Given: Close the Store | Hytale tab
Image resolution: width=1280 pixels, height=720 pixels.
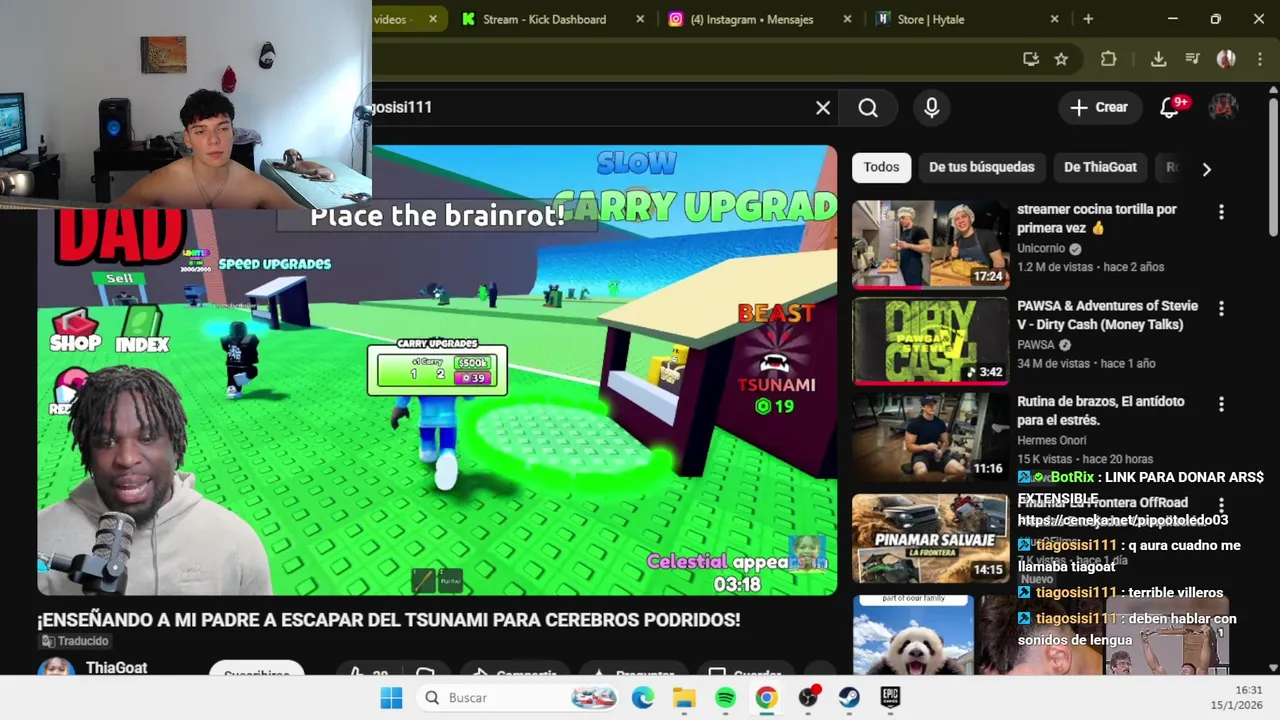Looking at the screenshot, I should (1054, 19).
